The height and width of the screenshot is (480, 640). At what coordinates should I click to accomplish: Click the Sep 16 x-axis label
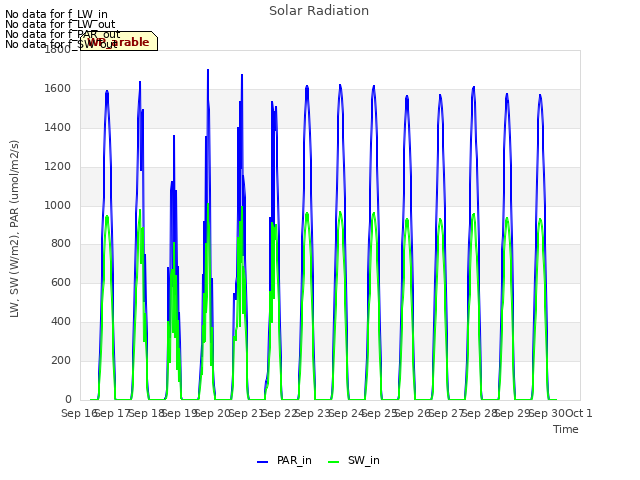click(80, 413)
